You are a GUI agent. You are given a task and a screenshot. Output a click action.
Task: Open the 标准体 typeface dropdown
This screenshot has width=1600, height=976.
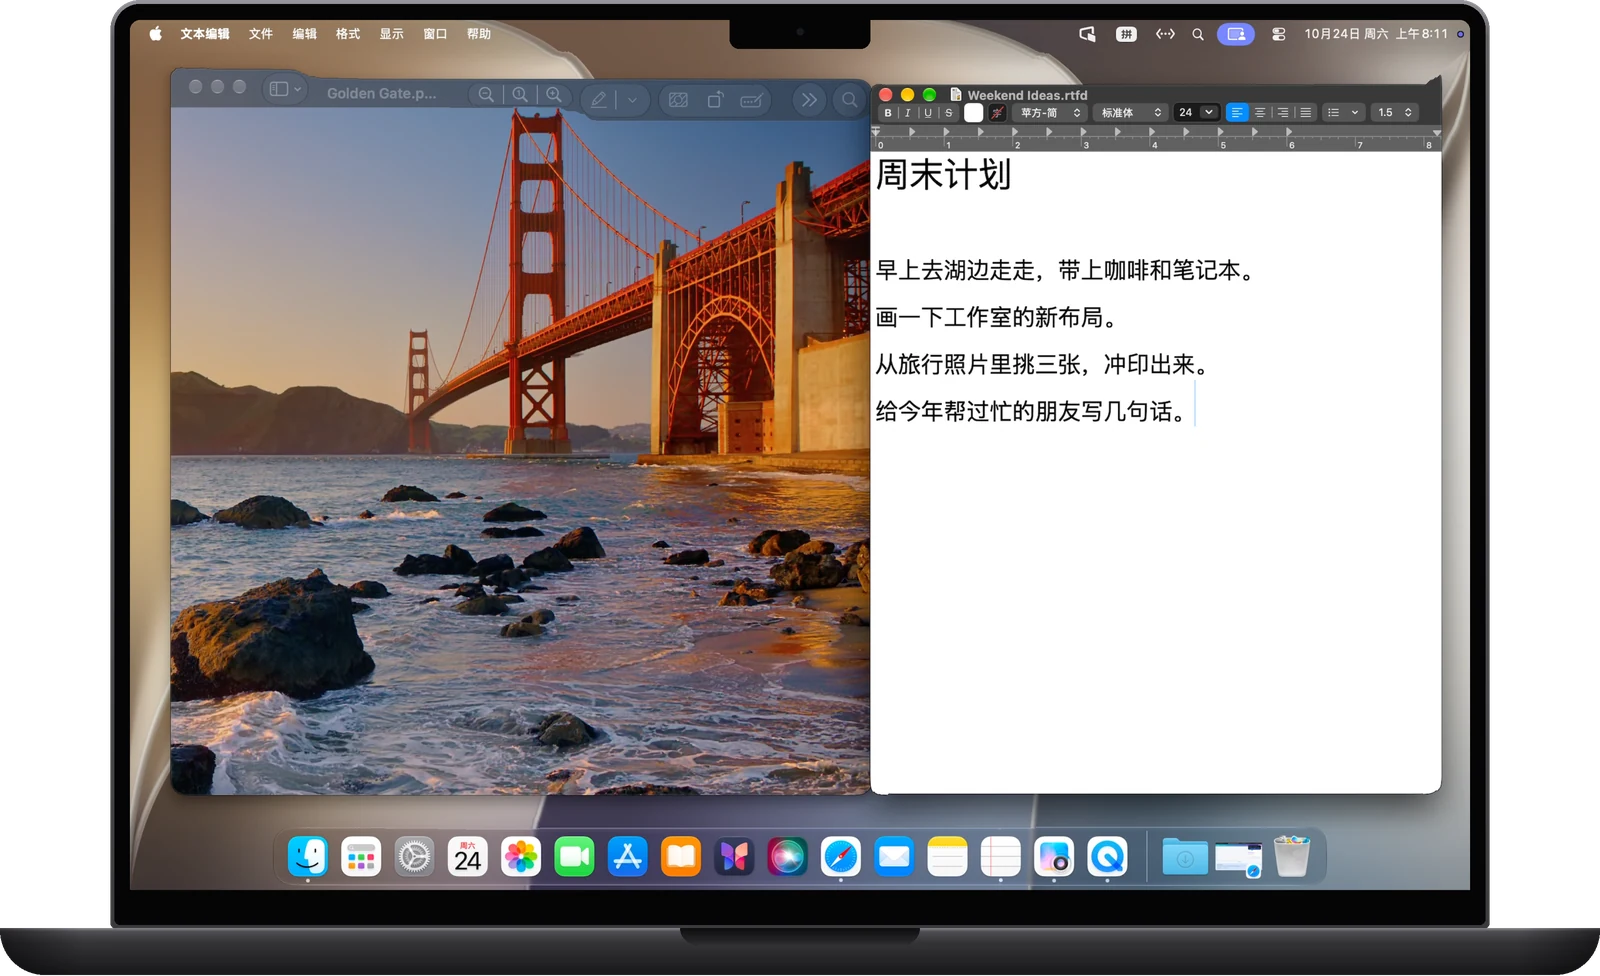click(1130, 113)
